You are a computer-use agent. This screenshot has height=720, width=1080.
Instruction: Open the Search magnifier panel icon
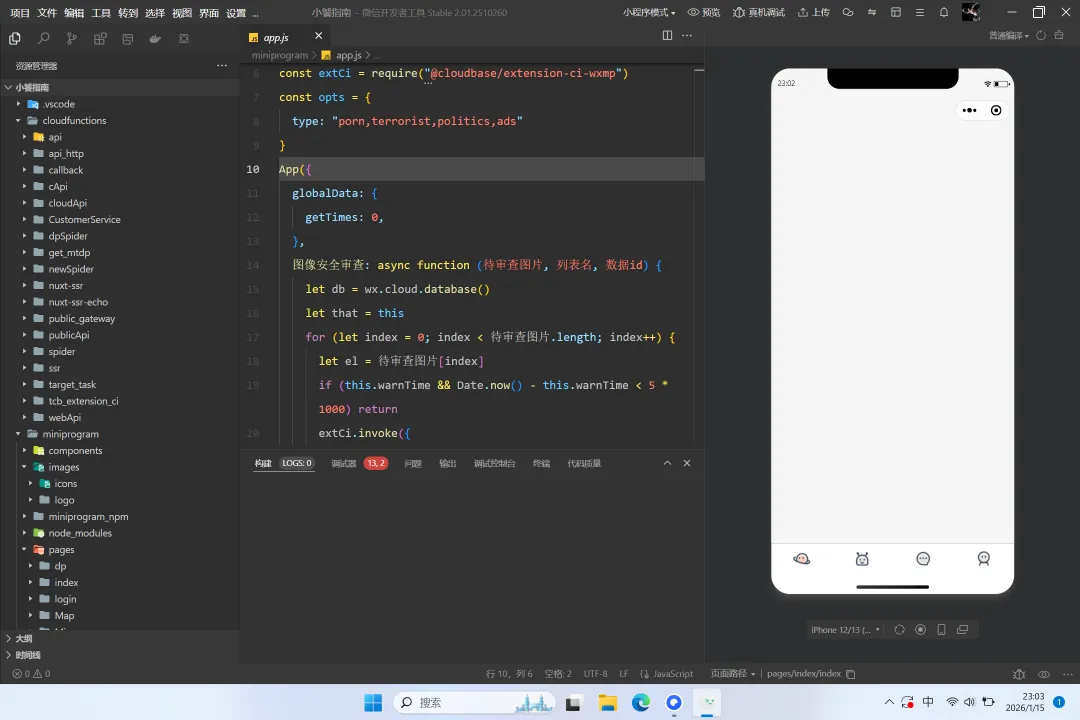point(43,39)
